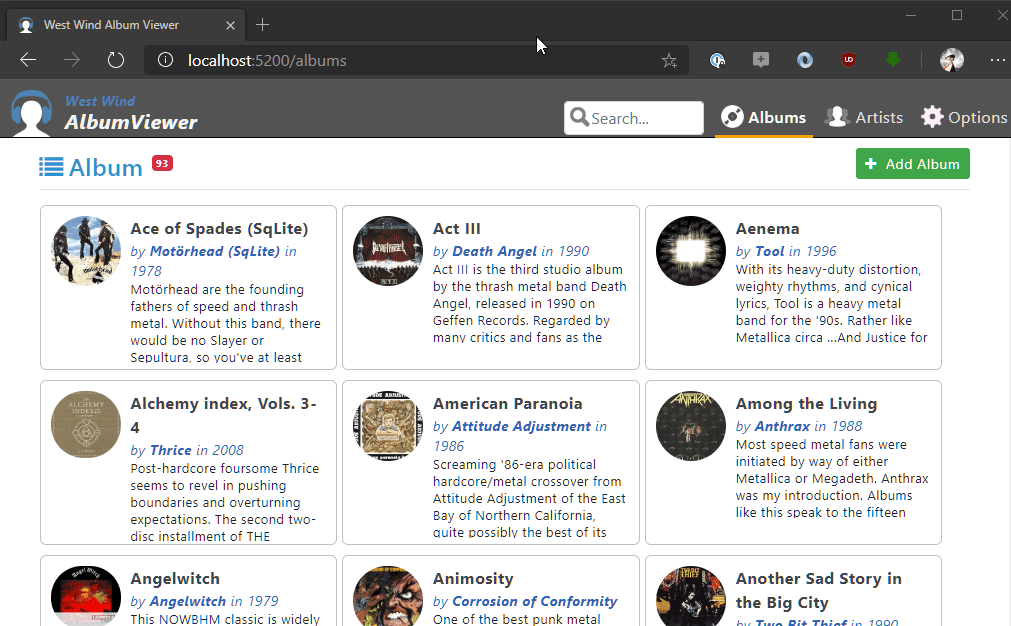Open the Attitude Adjustment artist link
This screenshot has height=626, width=1011.
click(521, 426)
